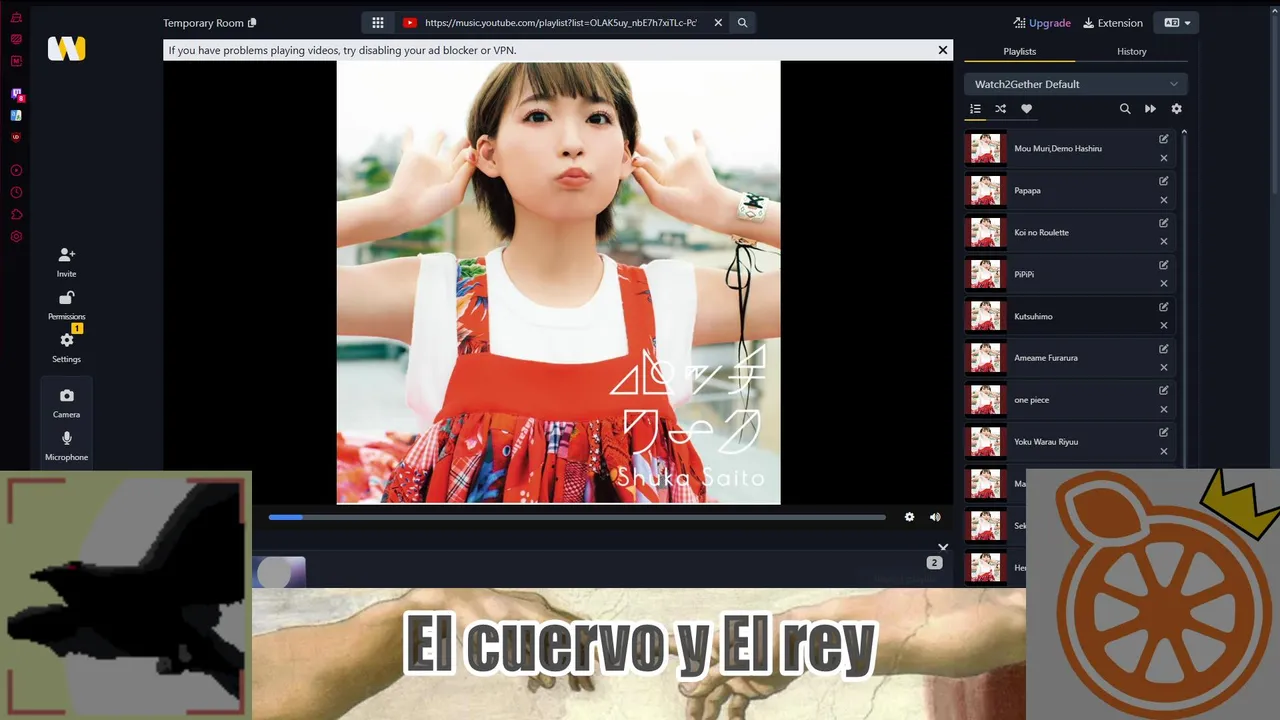This screenshot has height=720, width=1280.
Task: Toggle the Microphone on
Action: coord(66,446)
